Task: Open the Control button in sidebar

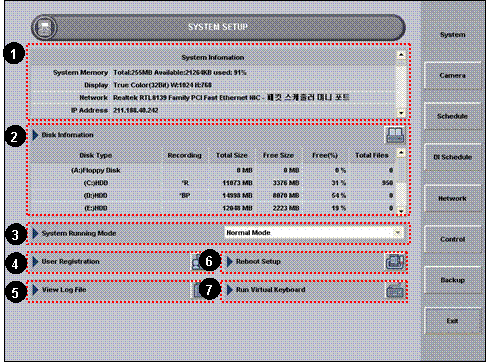Action: coord(452,239)
